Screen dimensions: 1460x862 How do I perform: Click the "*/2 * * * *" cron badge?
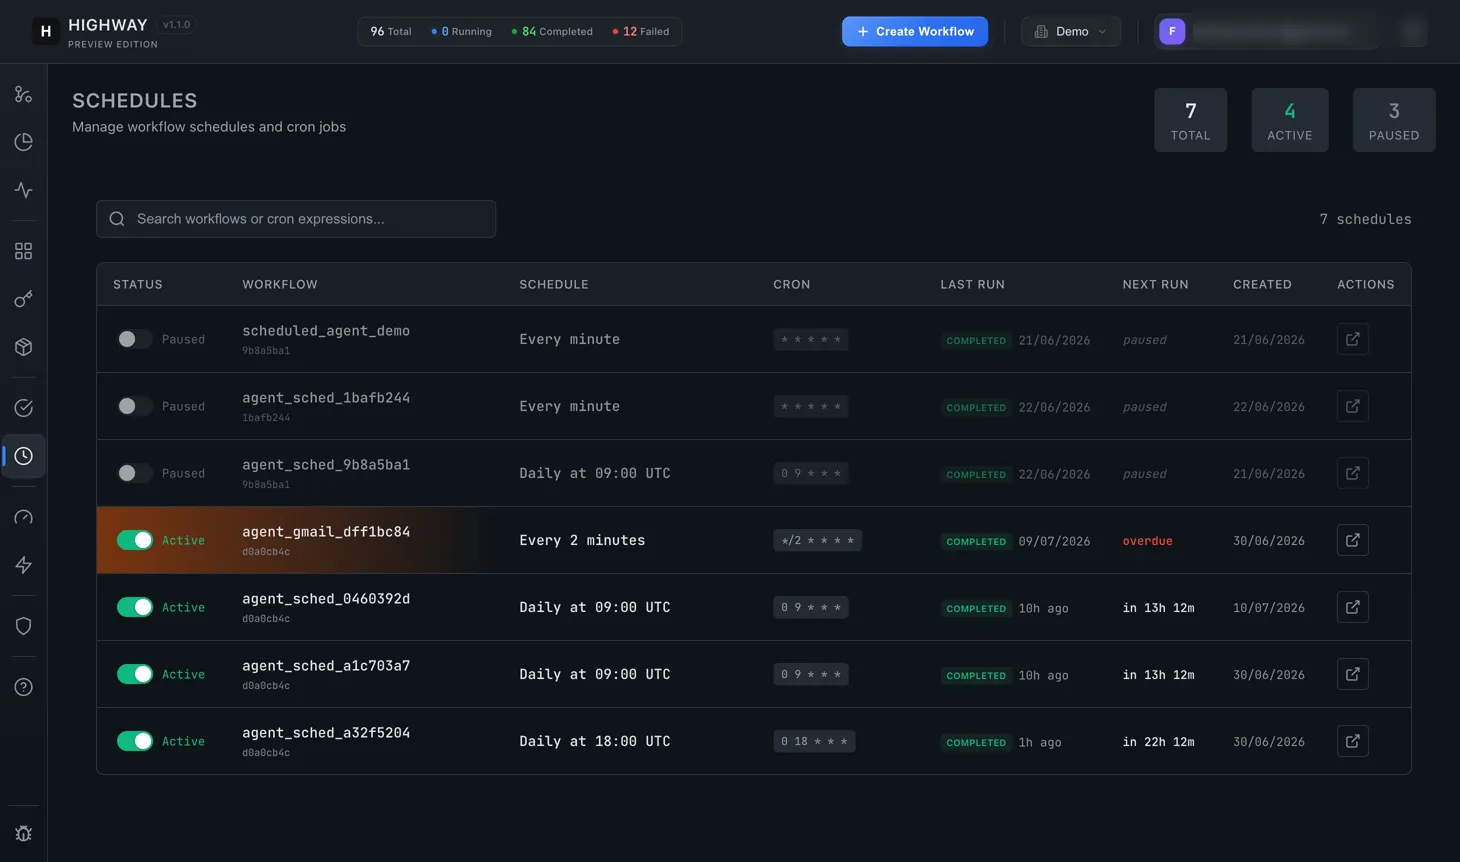817,540
